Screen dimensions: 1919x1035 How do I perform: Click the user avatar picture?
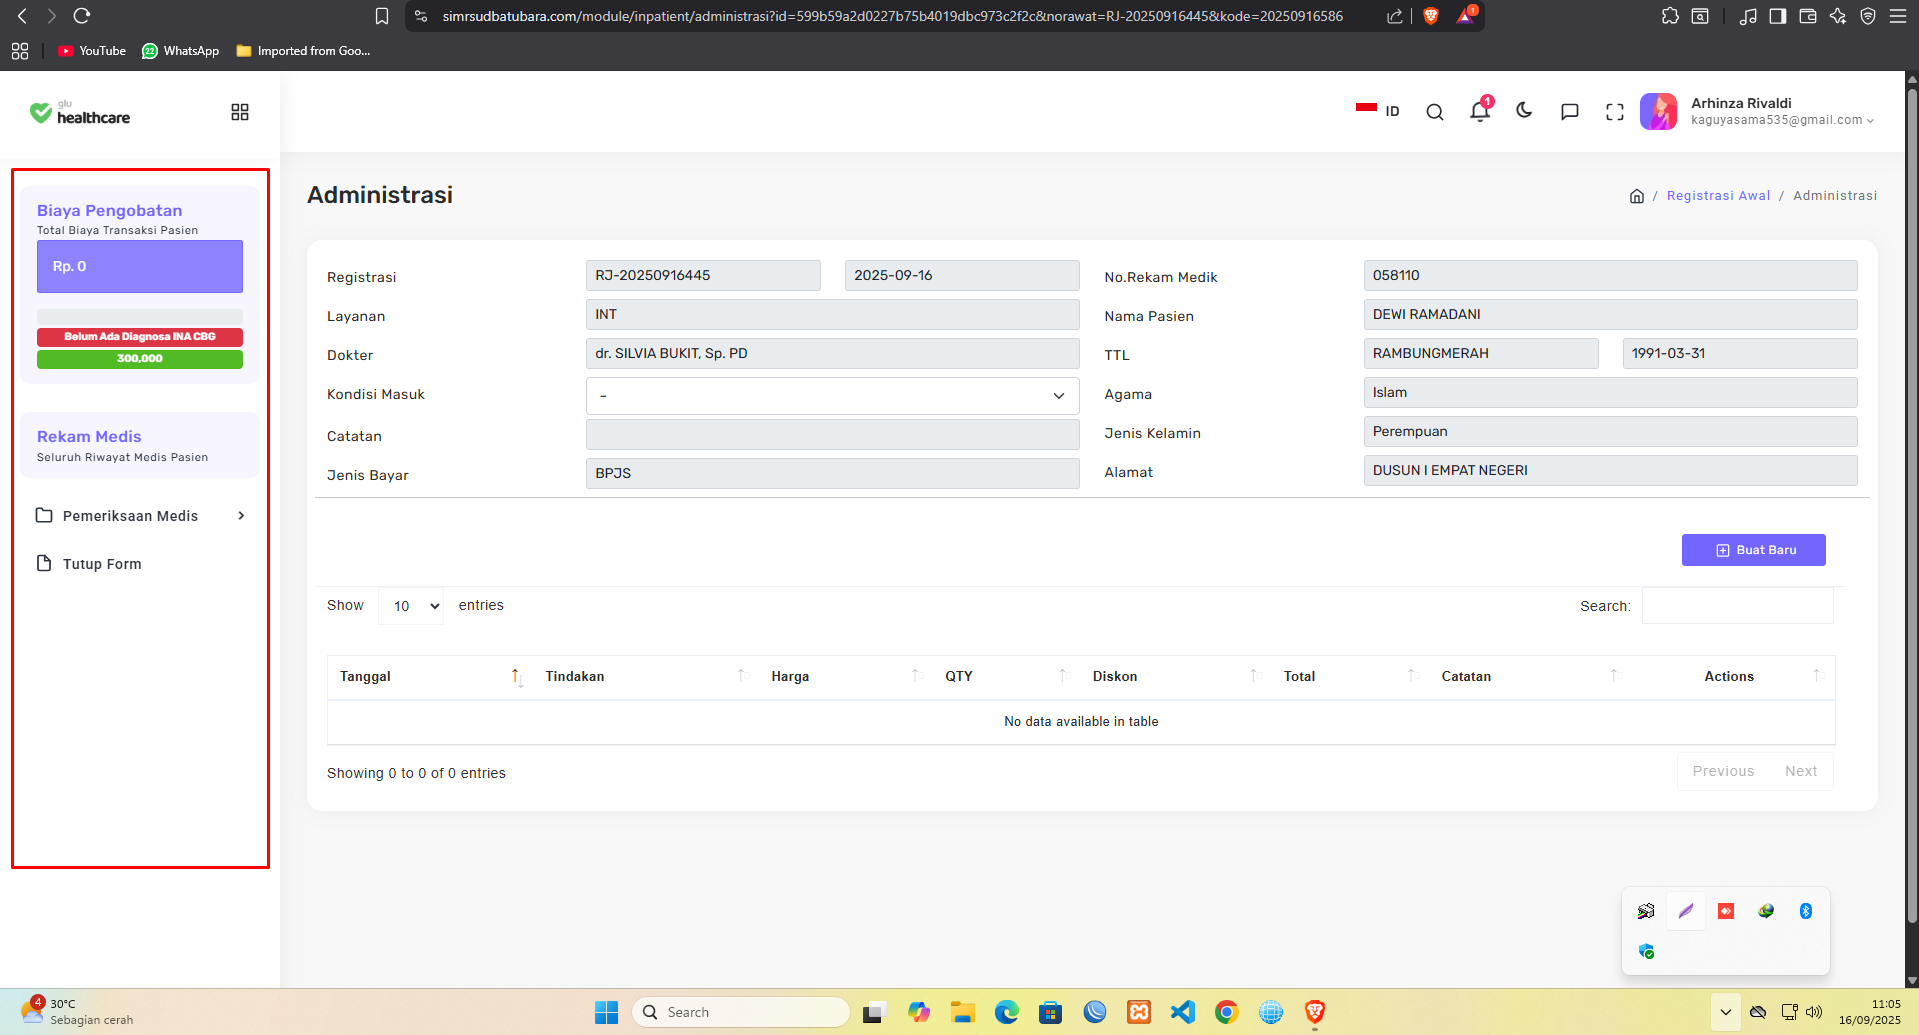[x=1659, y=111]
